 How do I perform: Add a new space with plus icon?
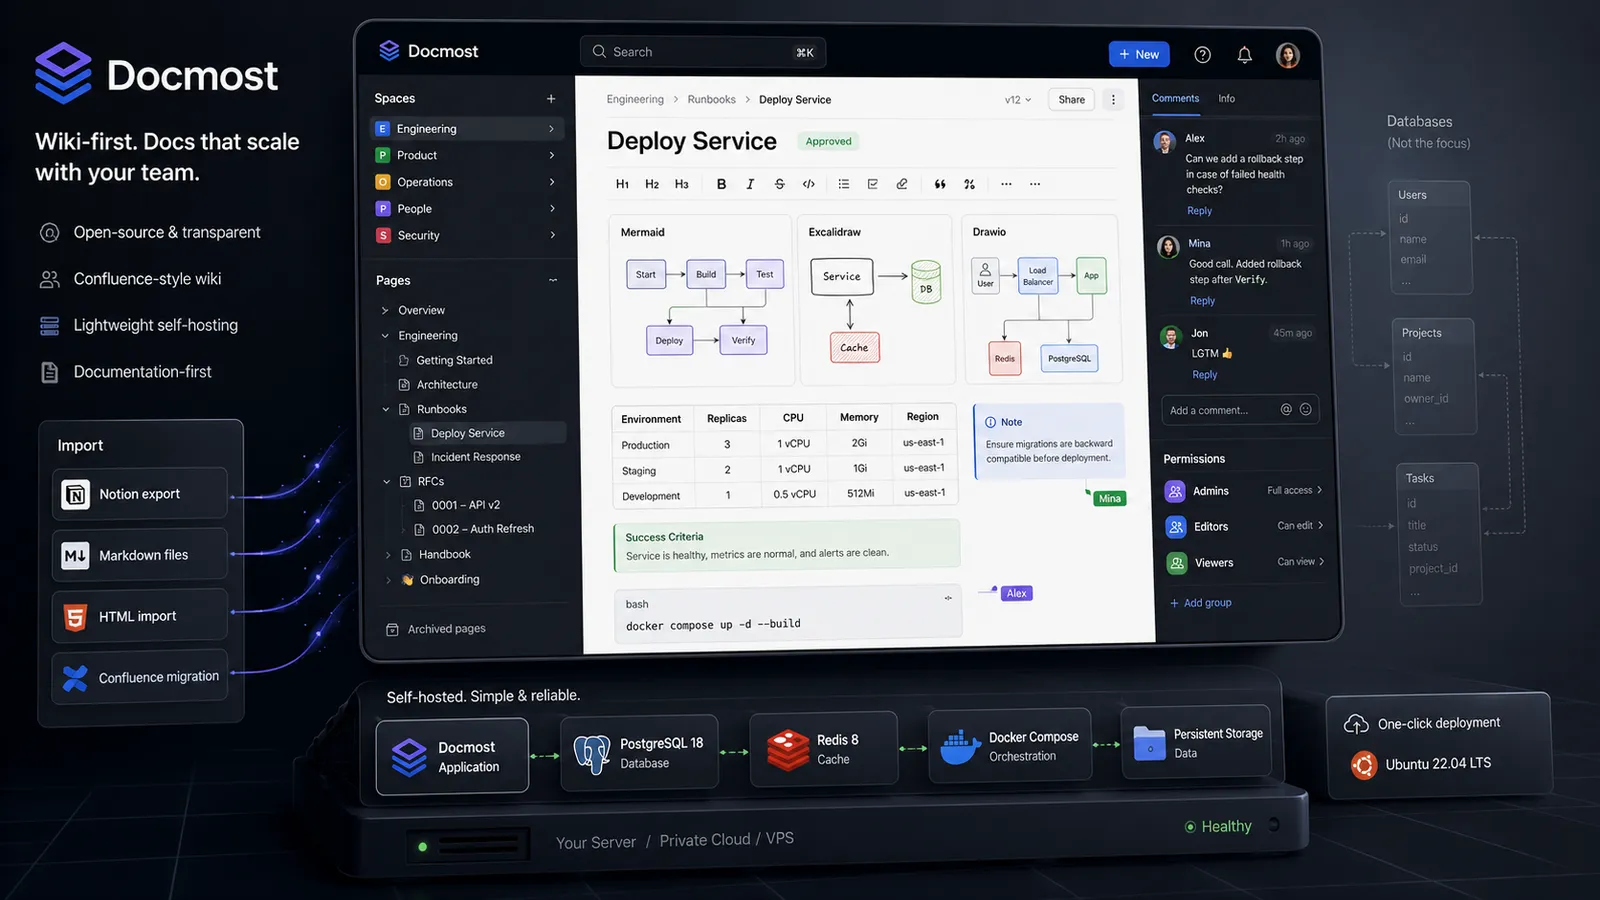551,98
